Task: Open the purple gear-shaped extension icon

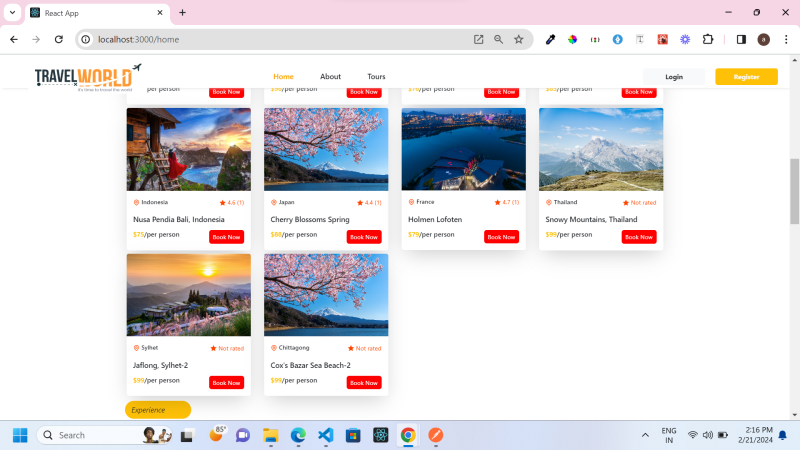Action: pyautogui.click(x=685, y=39)
